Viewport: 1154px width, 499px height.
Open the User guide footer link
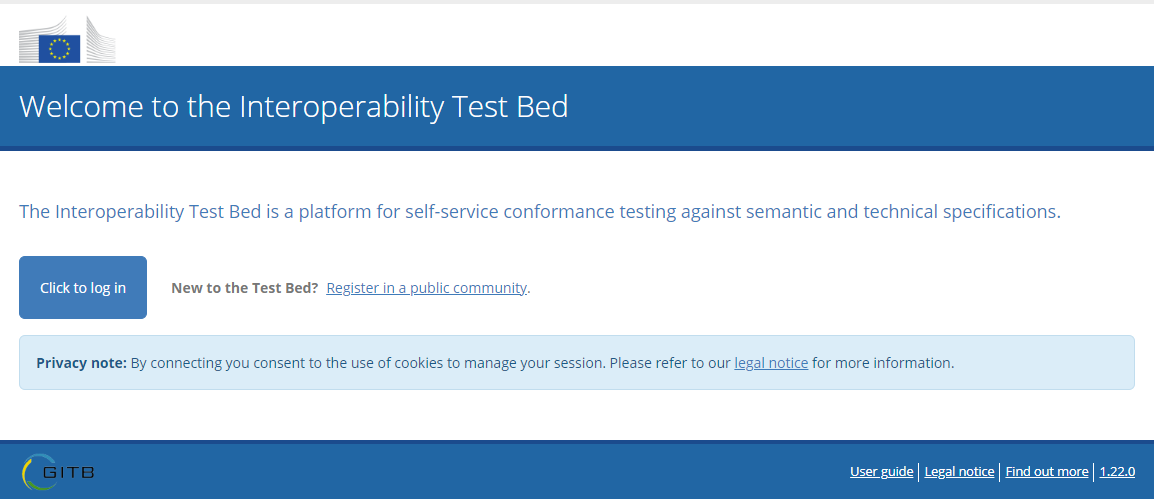pos(881,472)
